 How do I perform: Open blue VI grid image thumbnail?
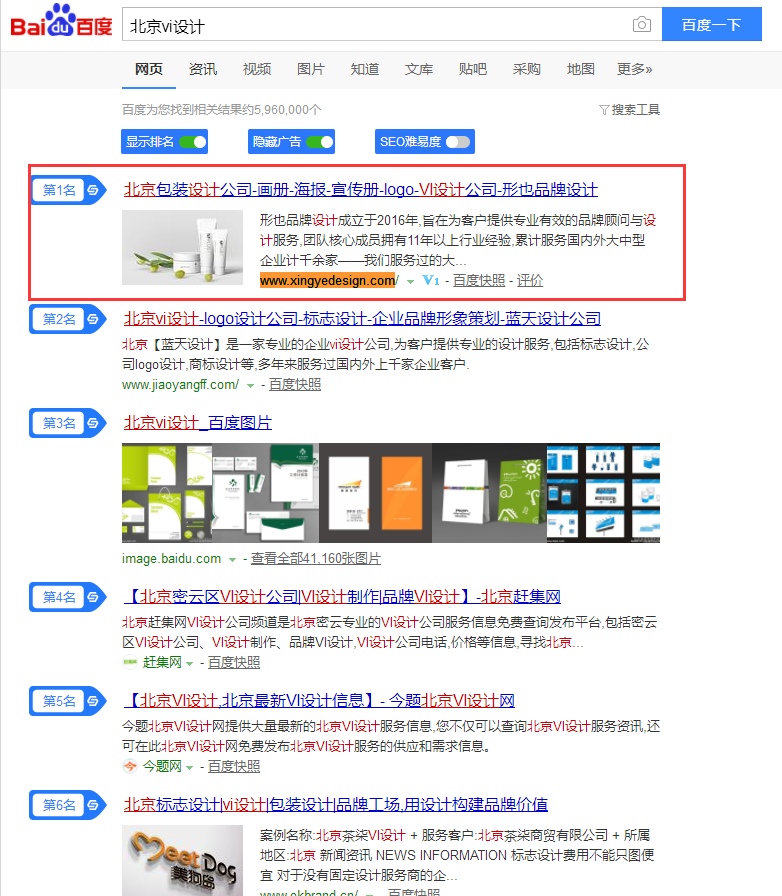604,493
